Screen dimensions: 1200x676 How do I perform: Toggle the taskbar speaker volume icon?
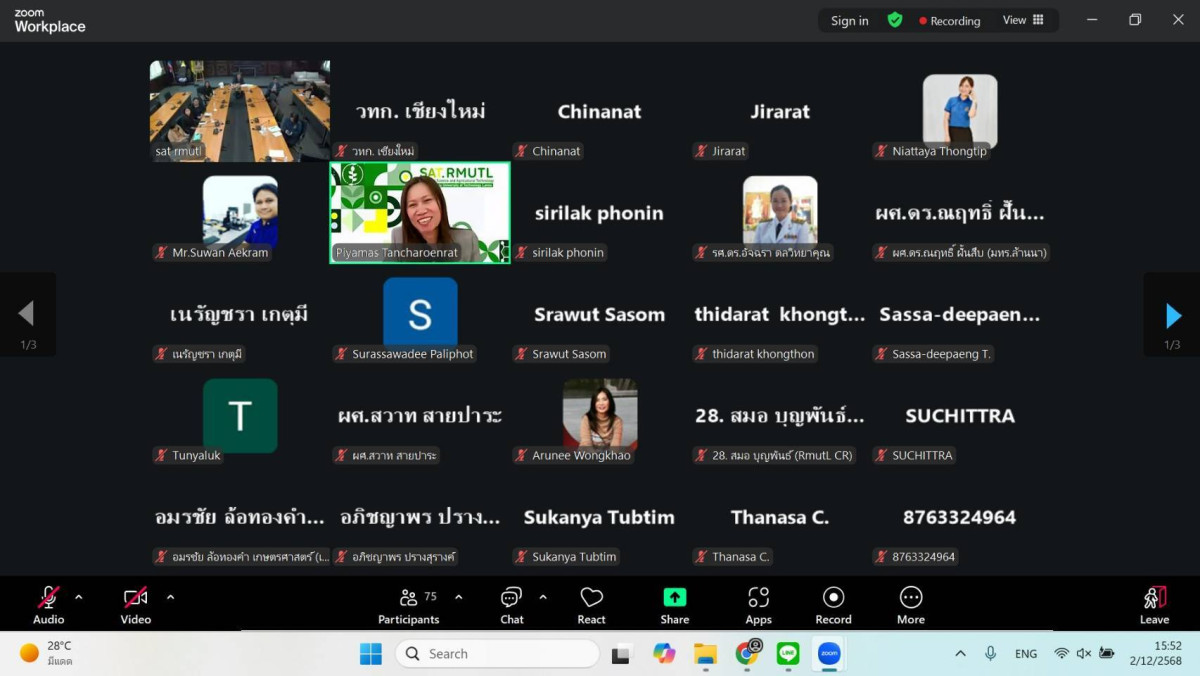(1083, 653)
